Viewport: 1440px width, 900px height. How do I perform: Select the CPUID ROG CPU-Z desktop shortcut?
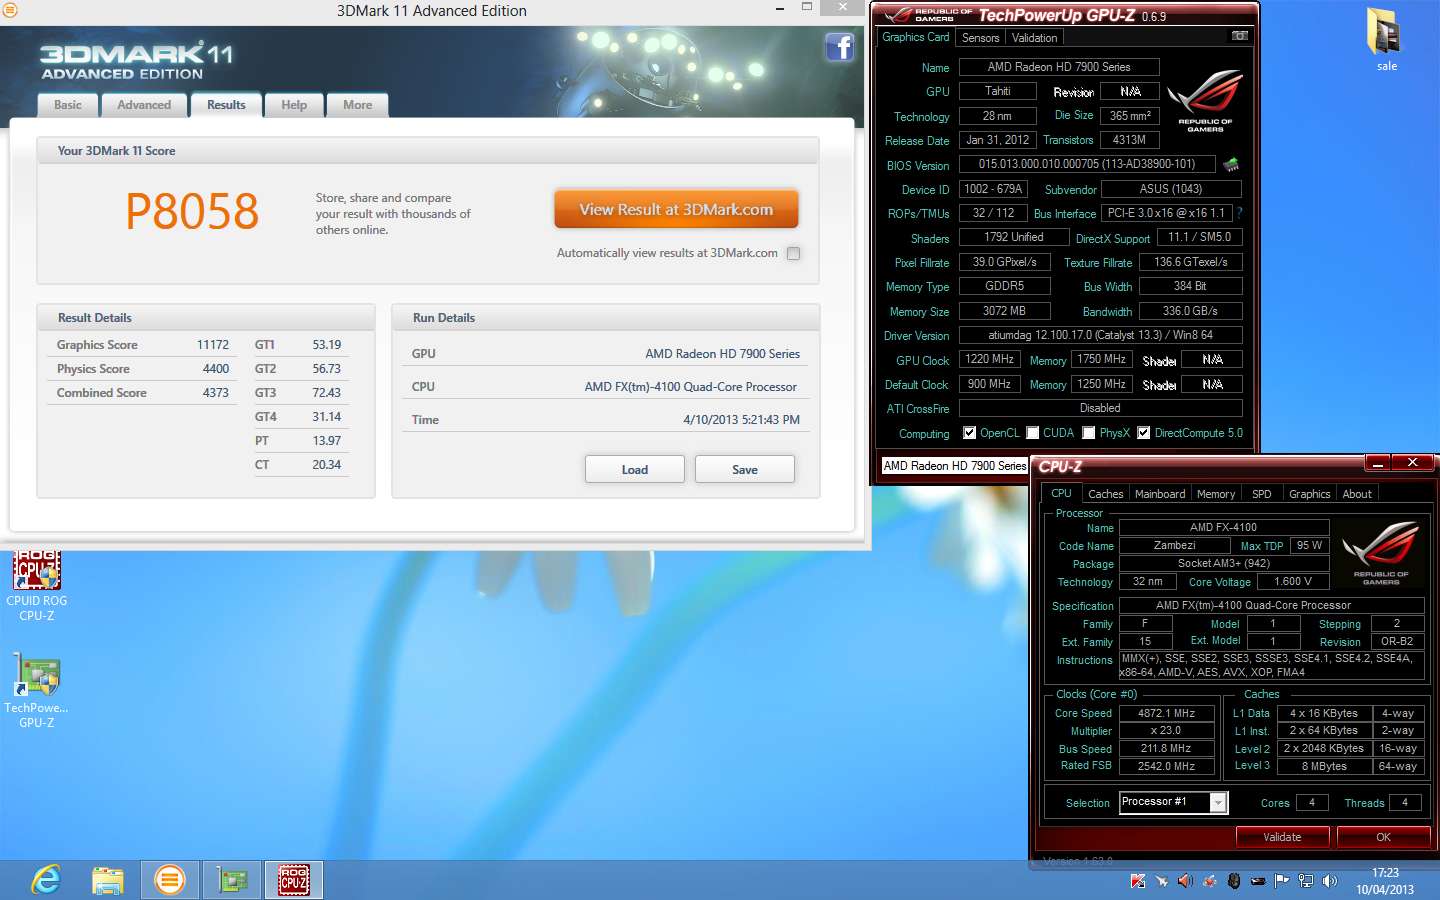click(37, 586)
